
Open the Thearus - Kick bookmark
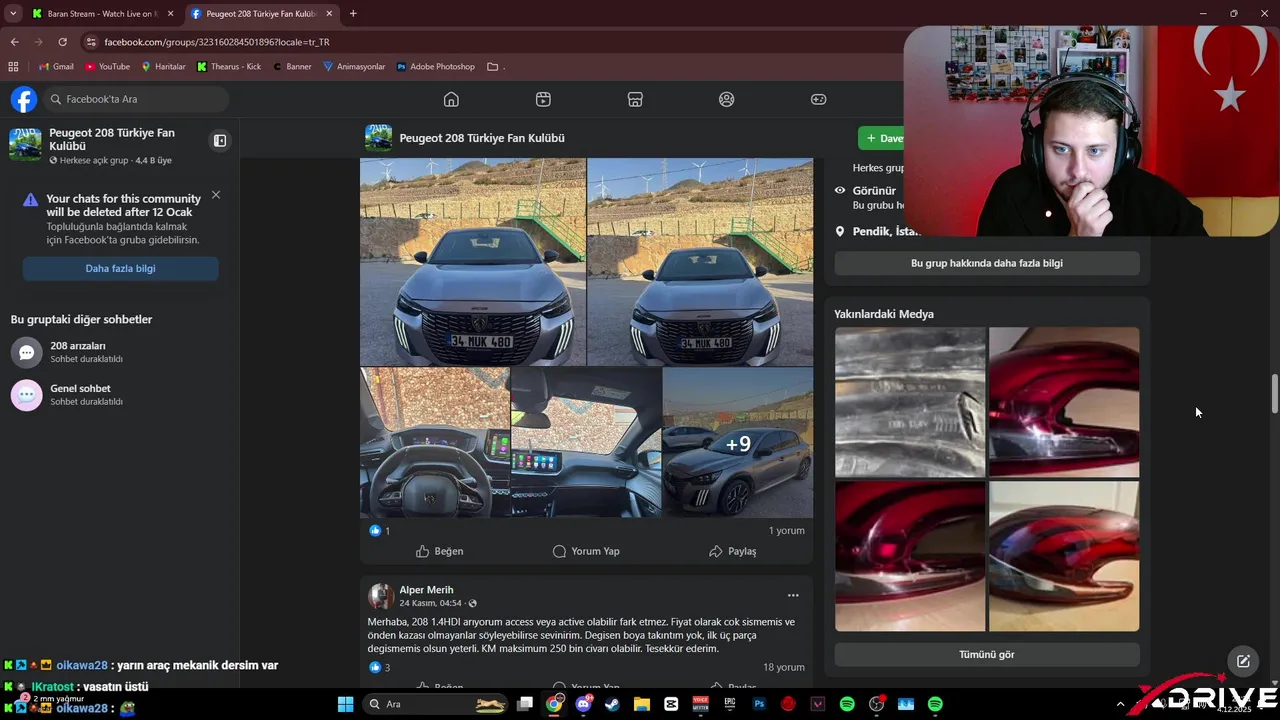[x=229, y=67]
